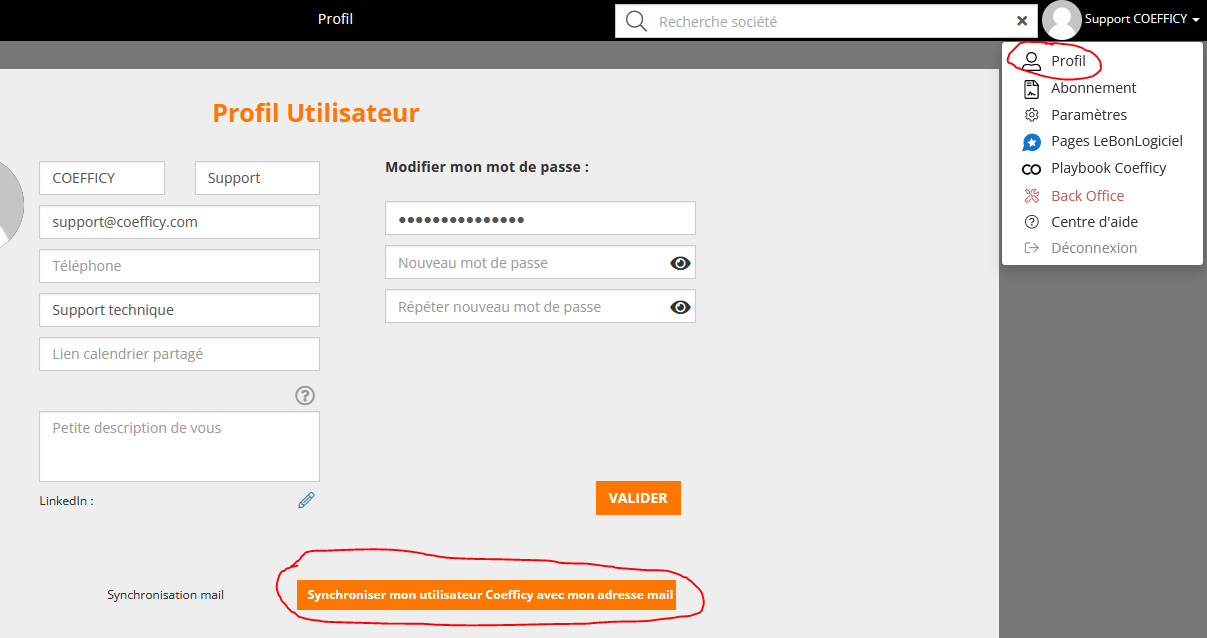Click the Centre d'aide question icon
1207x638 pixels.
coord(1032,222)
